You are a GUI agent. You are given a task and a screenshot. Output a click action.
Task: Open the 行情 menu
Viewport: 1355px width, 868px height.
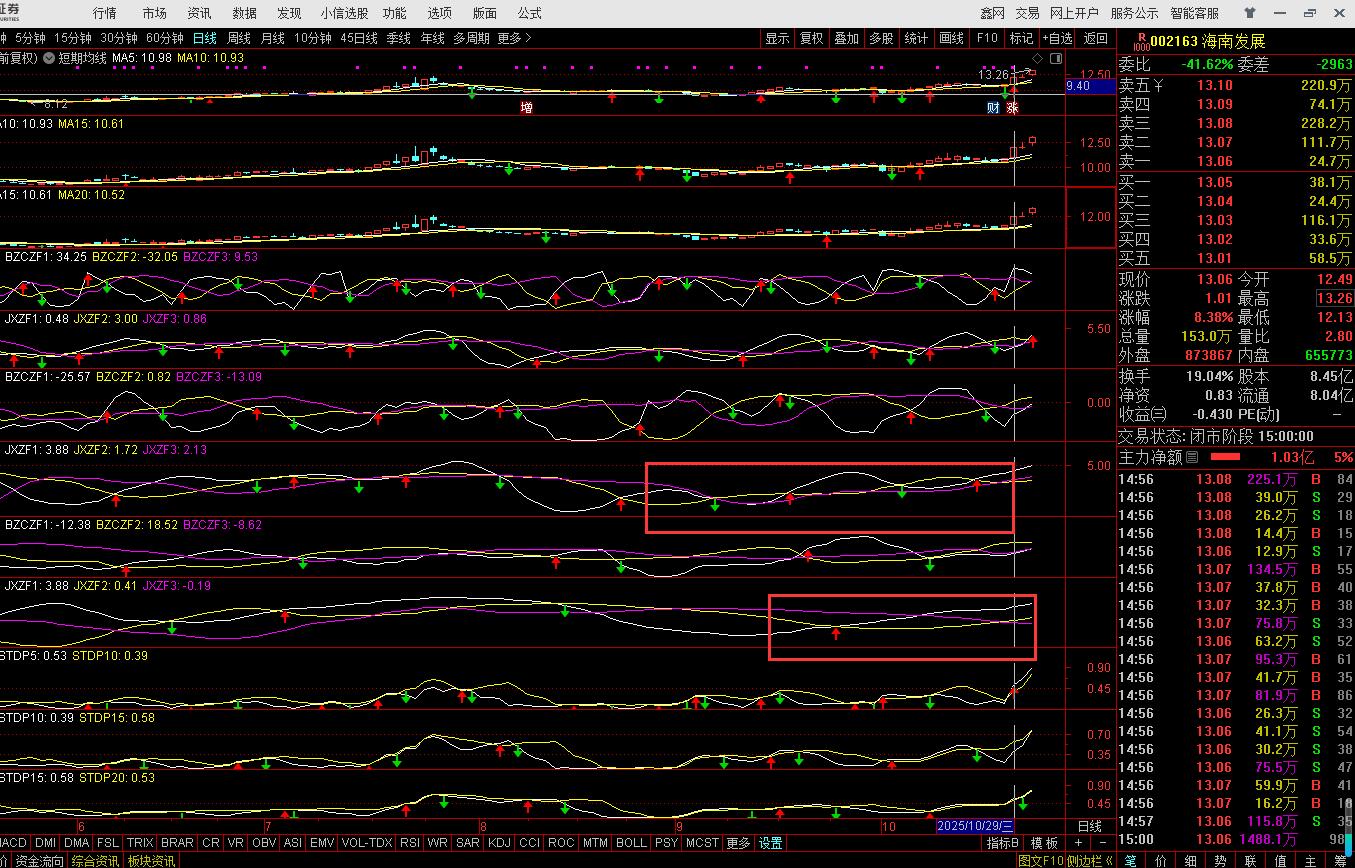pos(104,13)
